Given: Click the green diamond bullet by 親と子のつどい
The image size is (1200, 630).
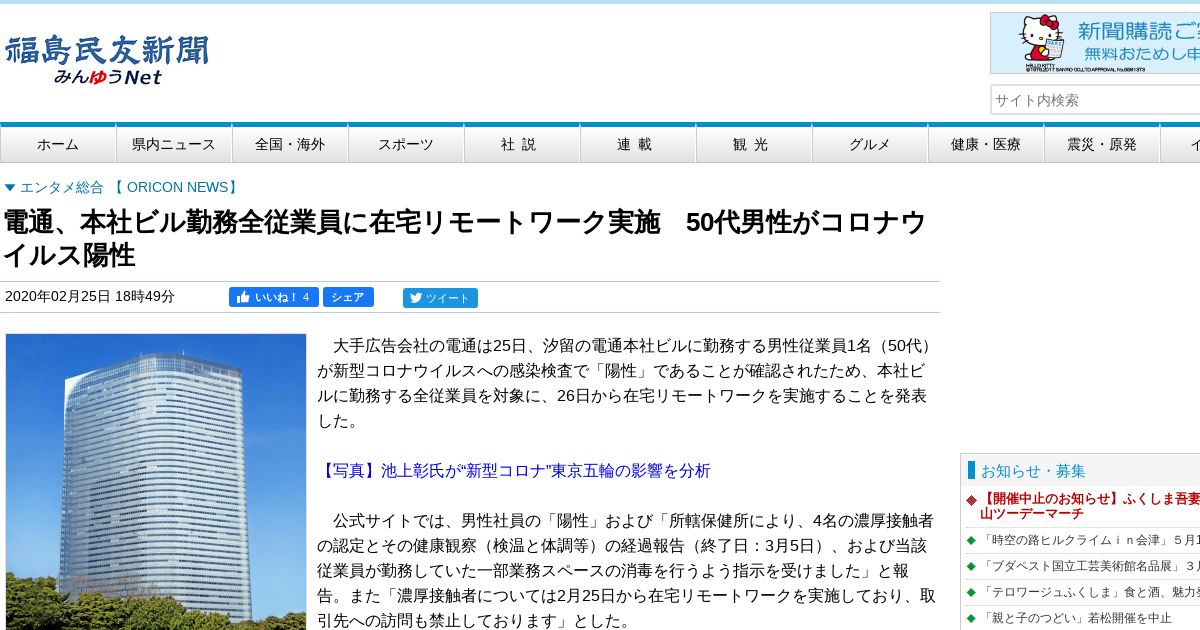Looking at the screenshot, I should click(x=971, y=618).
